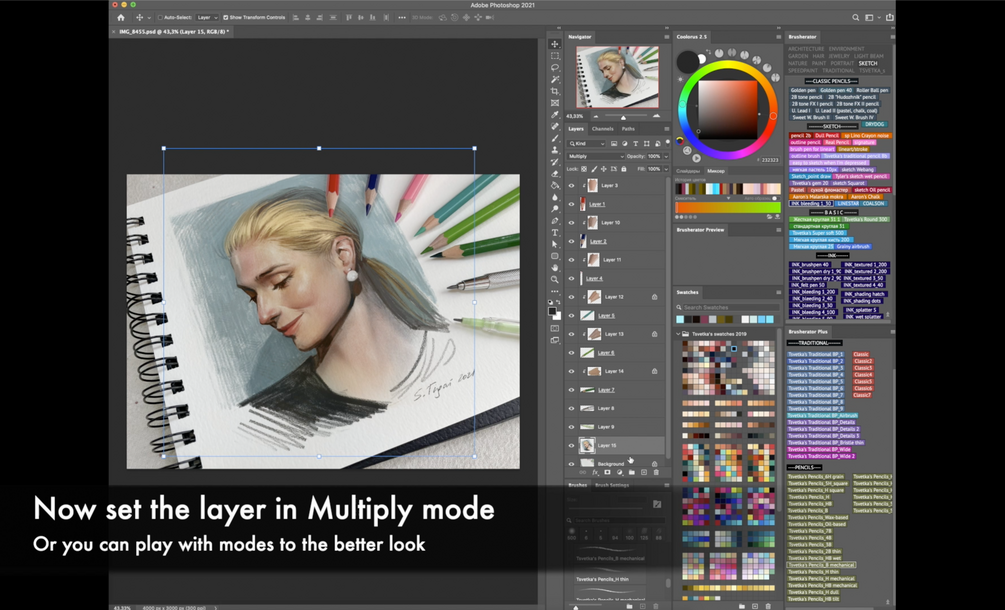
Task: Toggle lock all button in Layers panel
Action: 624,169
